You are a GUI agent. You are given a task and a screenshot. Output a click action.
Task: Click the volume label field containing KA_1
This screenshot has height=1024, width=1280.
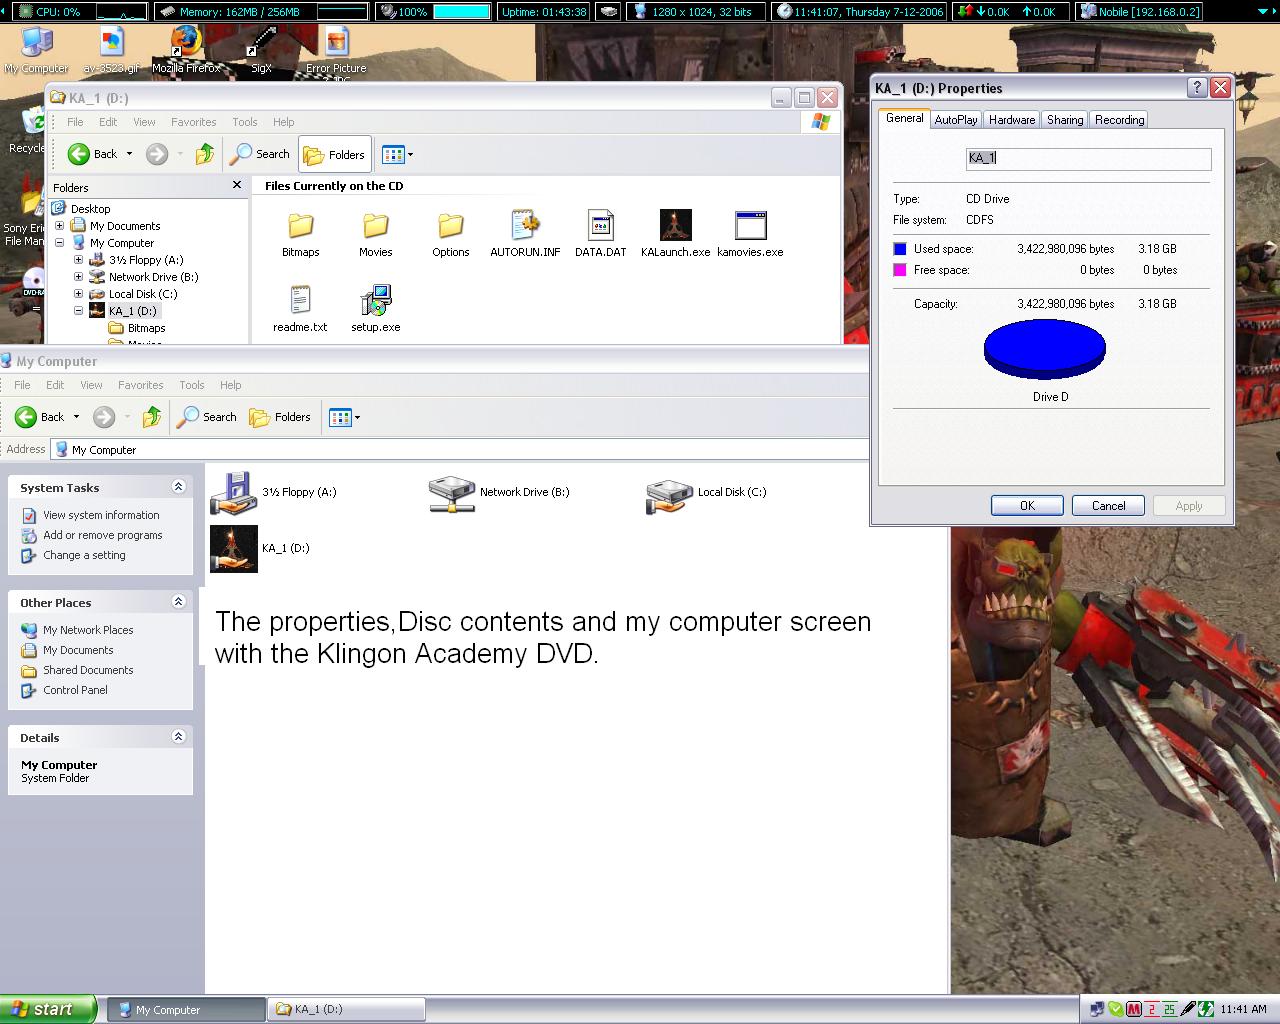coord(1088,158)
